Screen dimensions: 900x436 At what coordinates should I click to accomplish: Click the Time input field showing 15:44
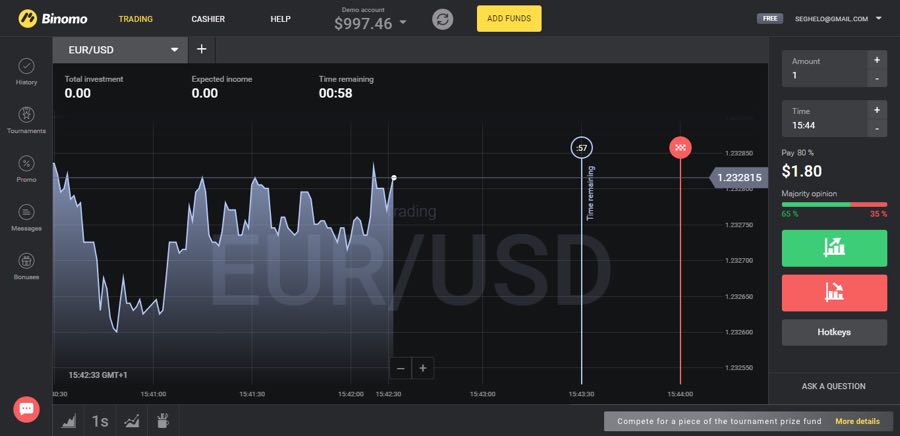point(824,119)
